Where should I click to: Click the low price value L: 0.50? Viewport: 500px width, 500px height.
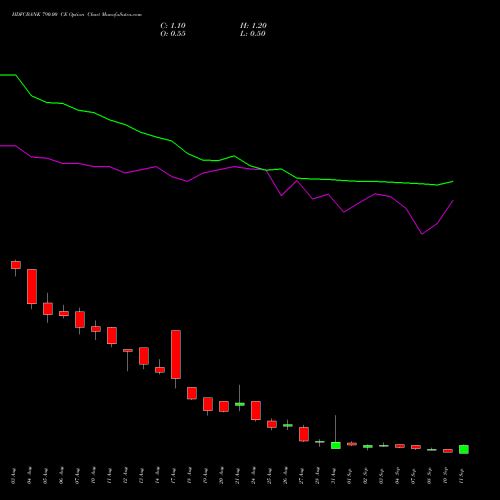click(253, 34)
